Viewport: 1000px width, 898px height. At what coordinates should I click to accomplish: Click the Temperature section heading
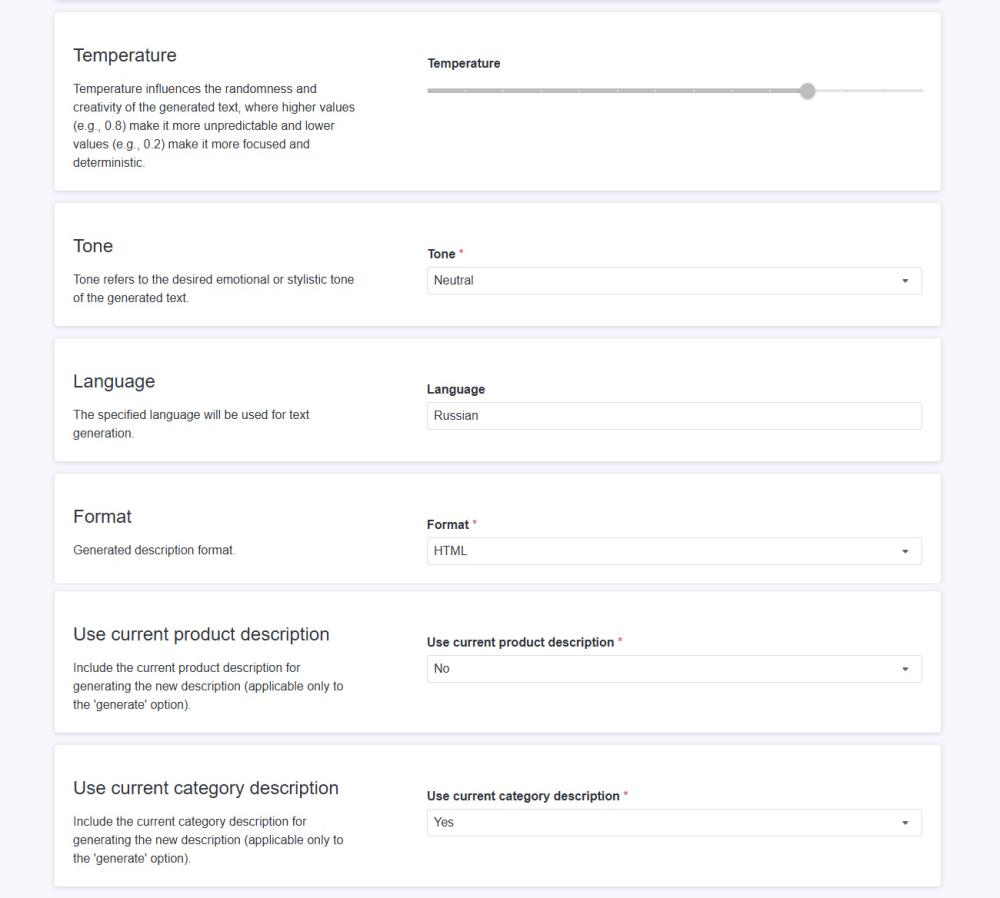124,56
